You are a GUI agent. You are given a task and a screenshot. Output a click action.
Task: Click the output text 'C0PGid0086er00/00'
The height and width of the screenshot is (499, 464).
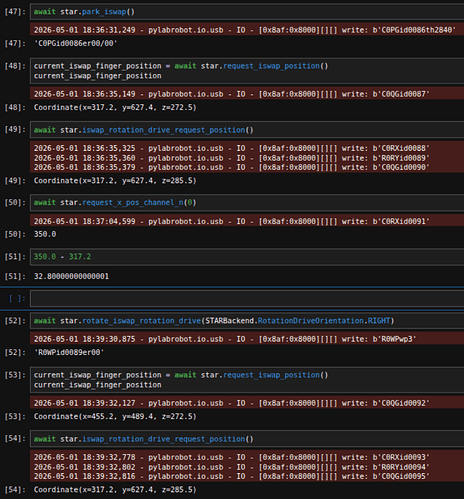[x=75, y=43]
